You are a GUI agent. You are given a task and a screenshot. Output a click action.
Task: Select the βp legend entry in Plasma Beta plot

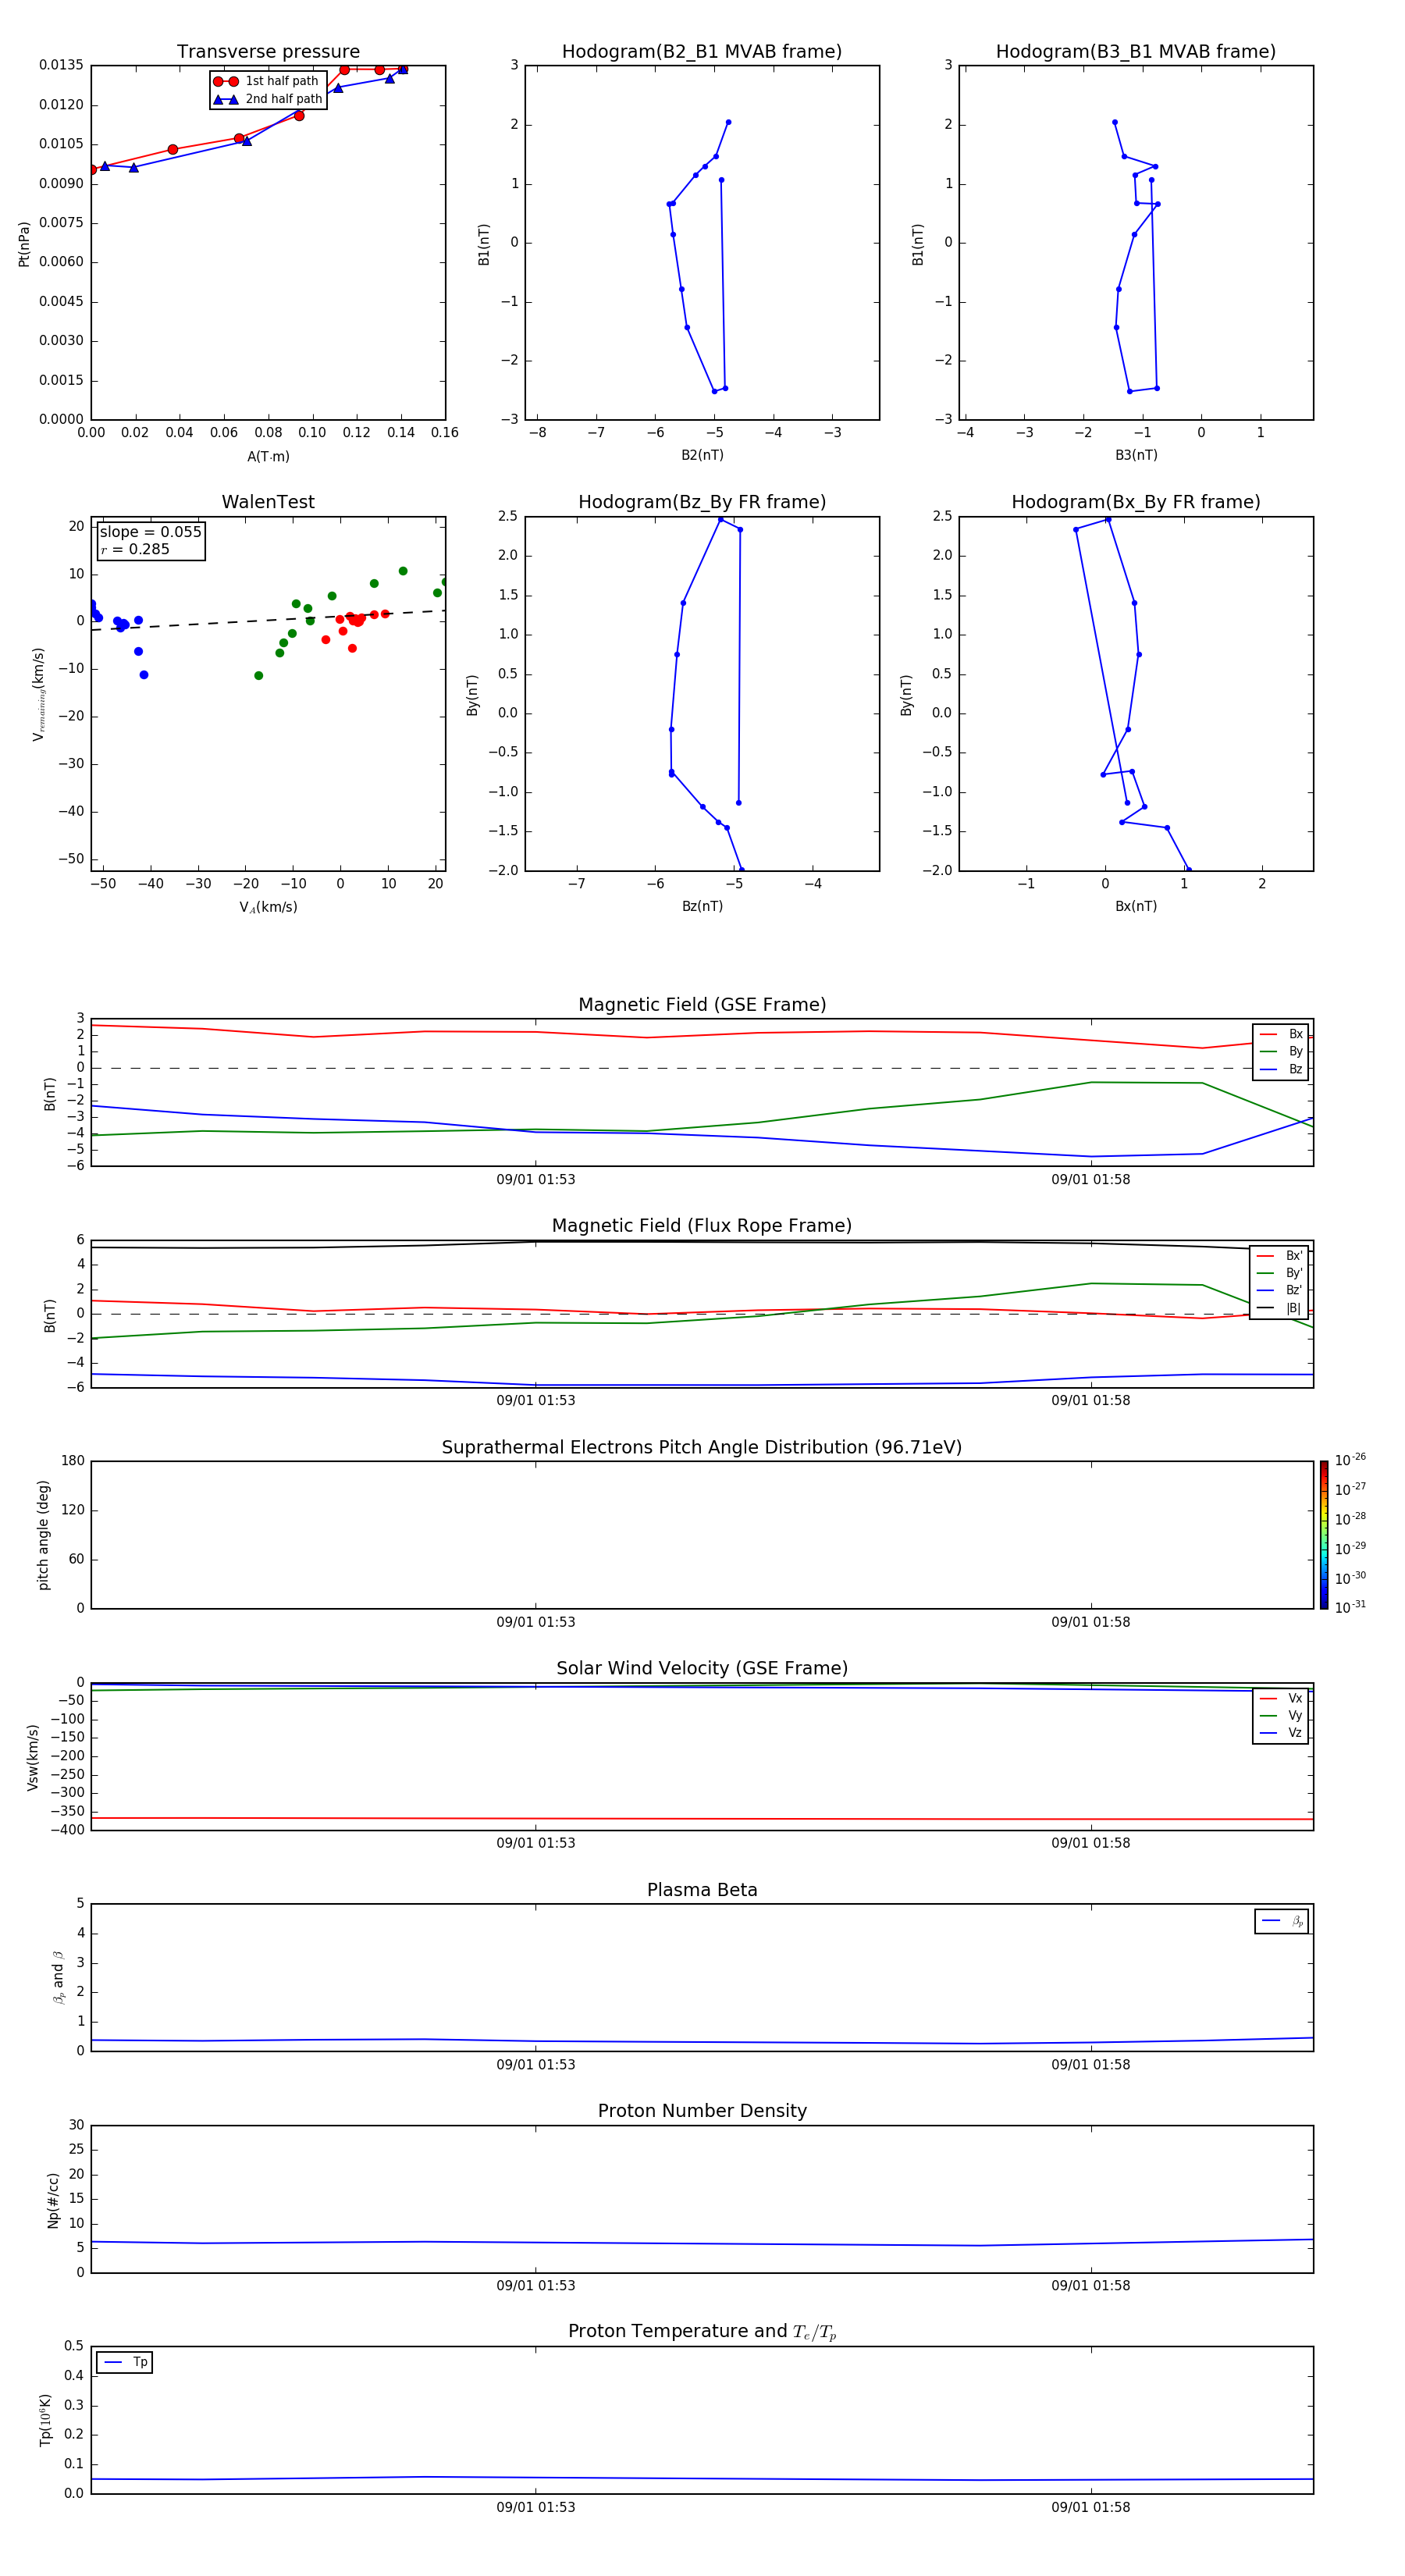[1282, 1921]
